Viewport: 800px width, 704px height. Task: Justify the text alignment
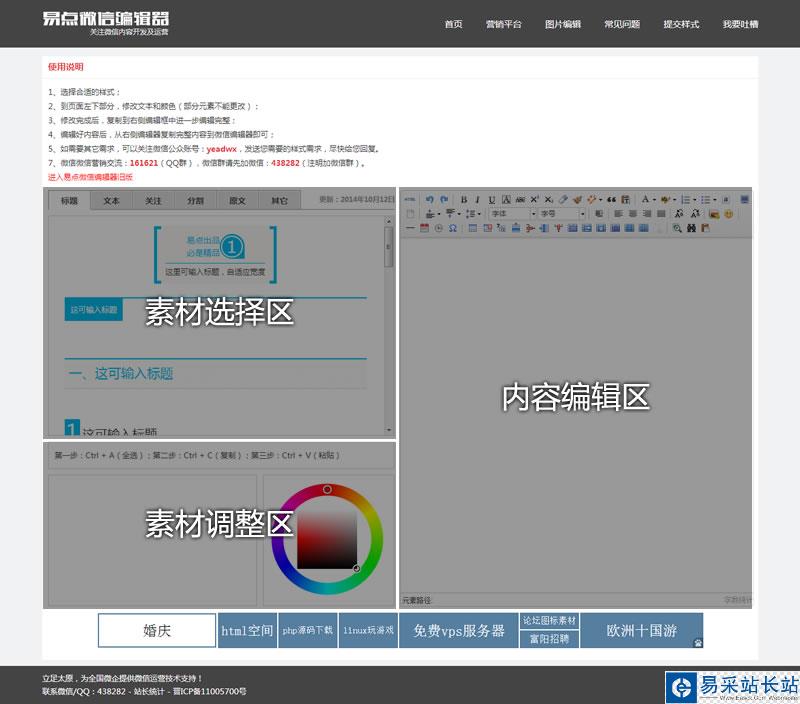661,214
